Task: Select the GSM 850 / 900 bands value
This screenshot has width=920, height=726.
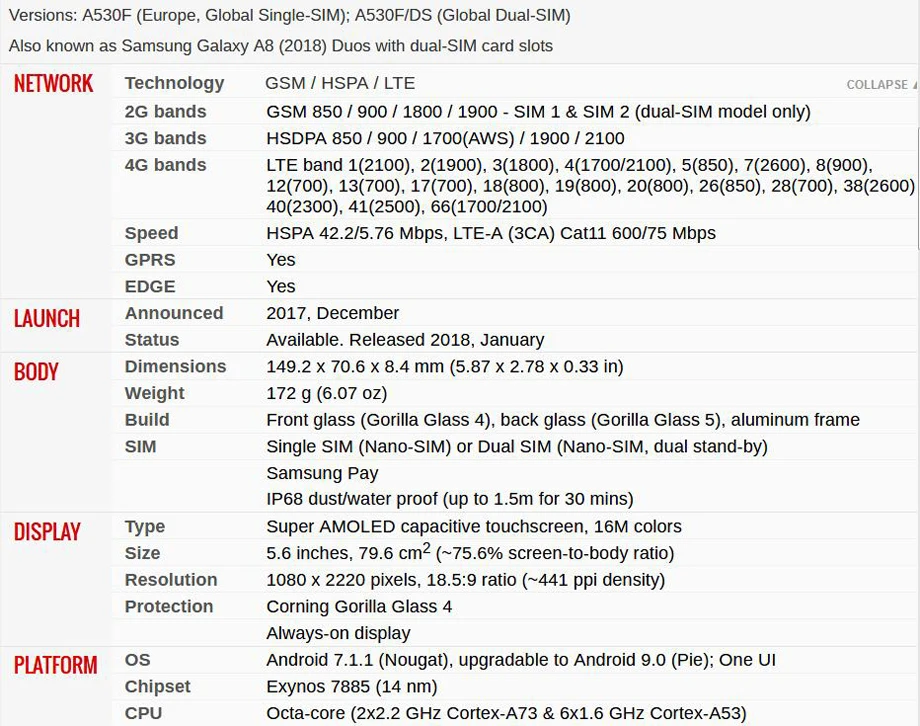Action: click(x=538, y=112)
